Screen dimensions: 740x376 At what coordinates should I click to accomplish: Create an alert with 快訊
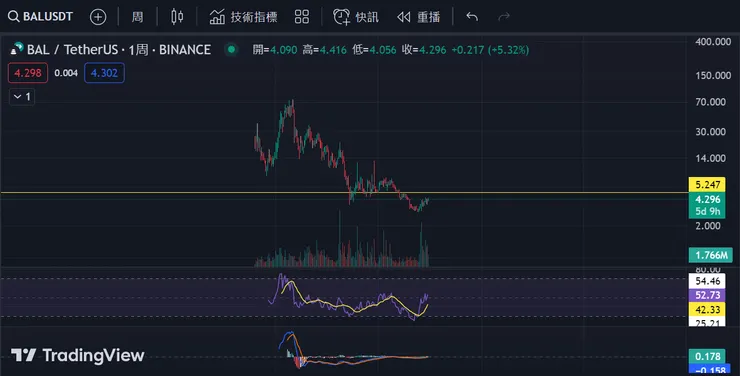tap(356, 17)
